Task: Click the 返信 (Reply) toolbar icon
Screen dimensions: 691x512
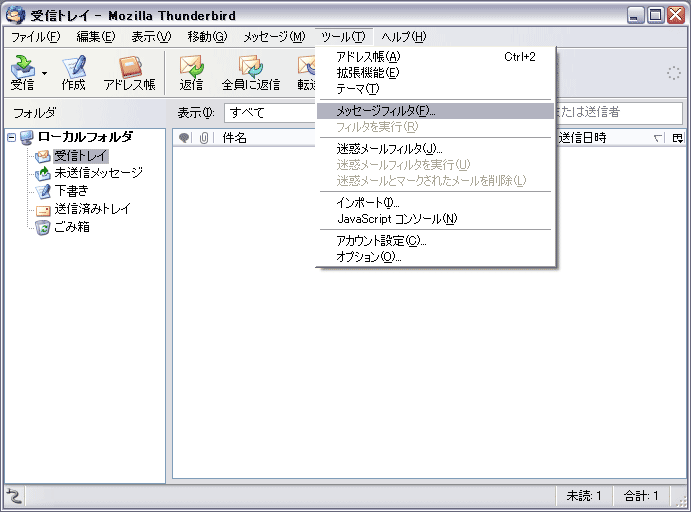Action: pos(191,72)
